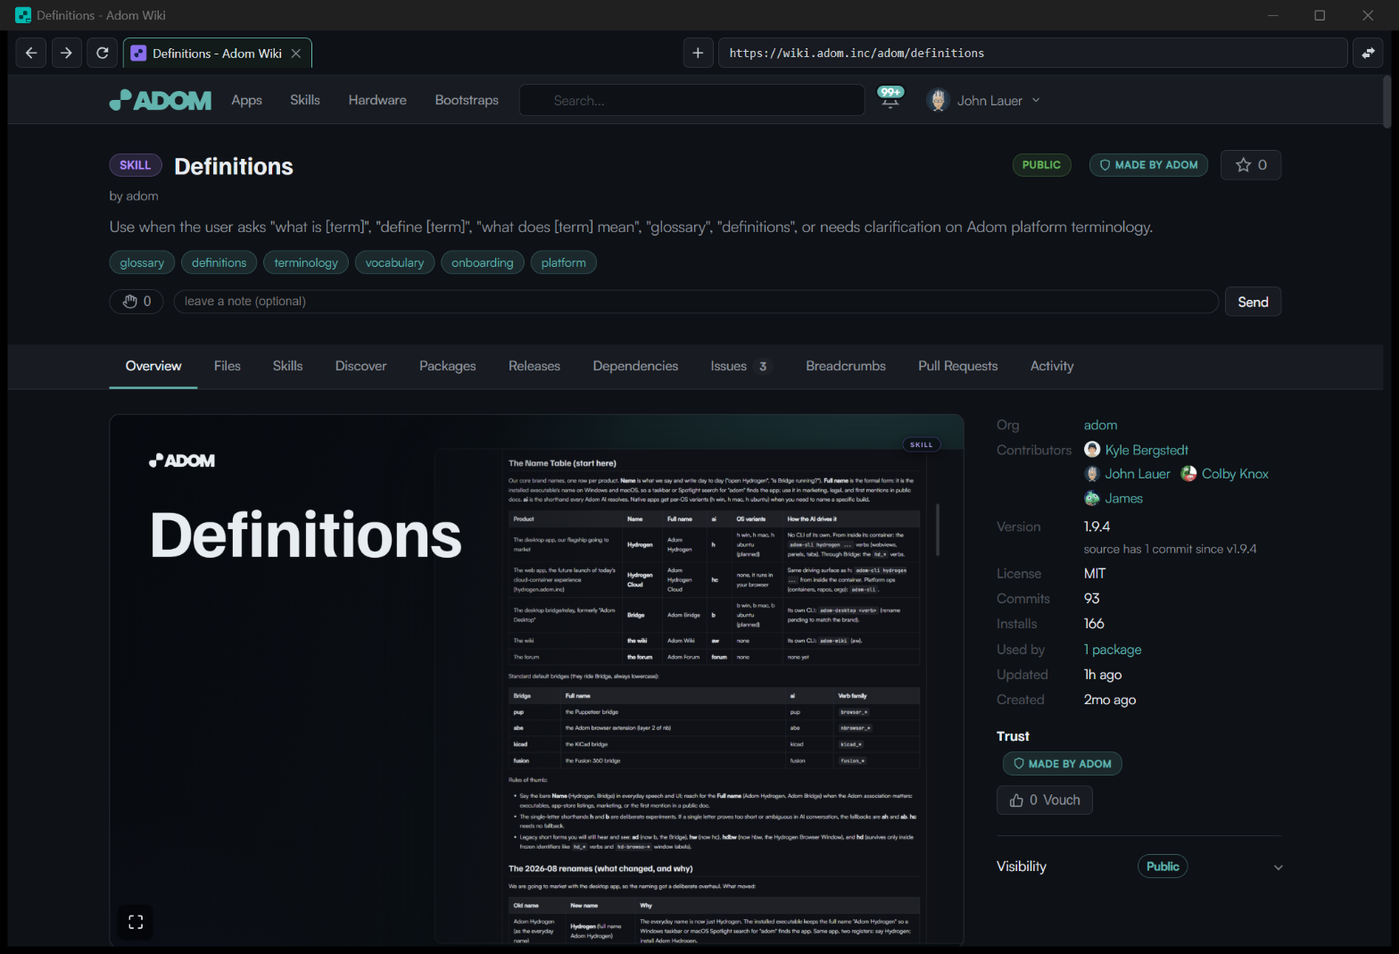This screenshot has width=1399, height=954.
Task: Click the onboarding tag
Action: point(482,263)
